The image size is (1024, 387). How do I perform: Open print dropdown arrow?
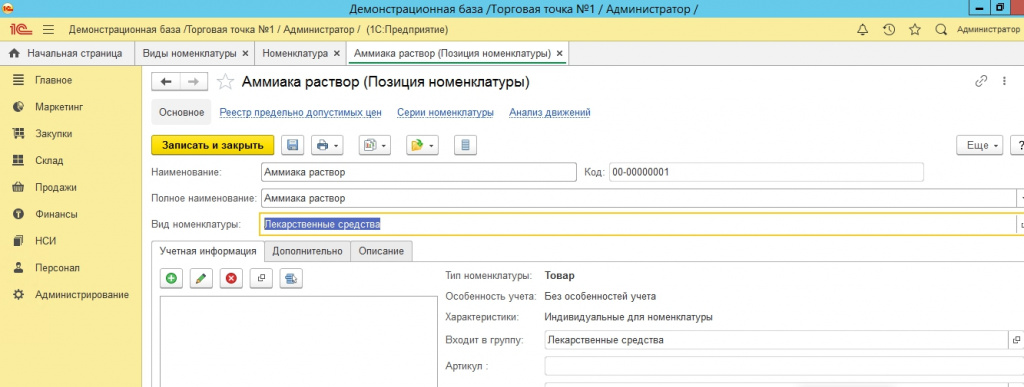[x=336, y=146]
